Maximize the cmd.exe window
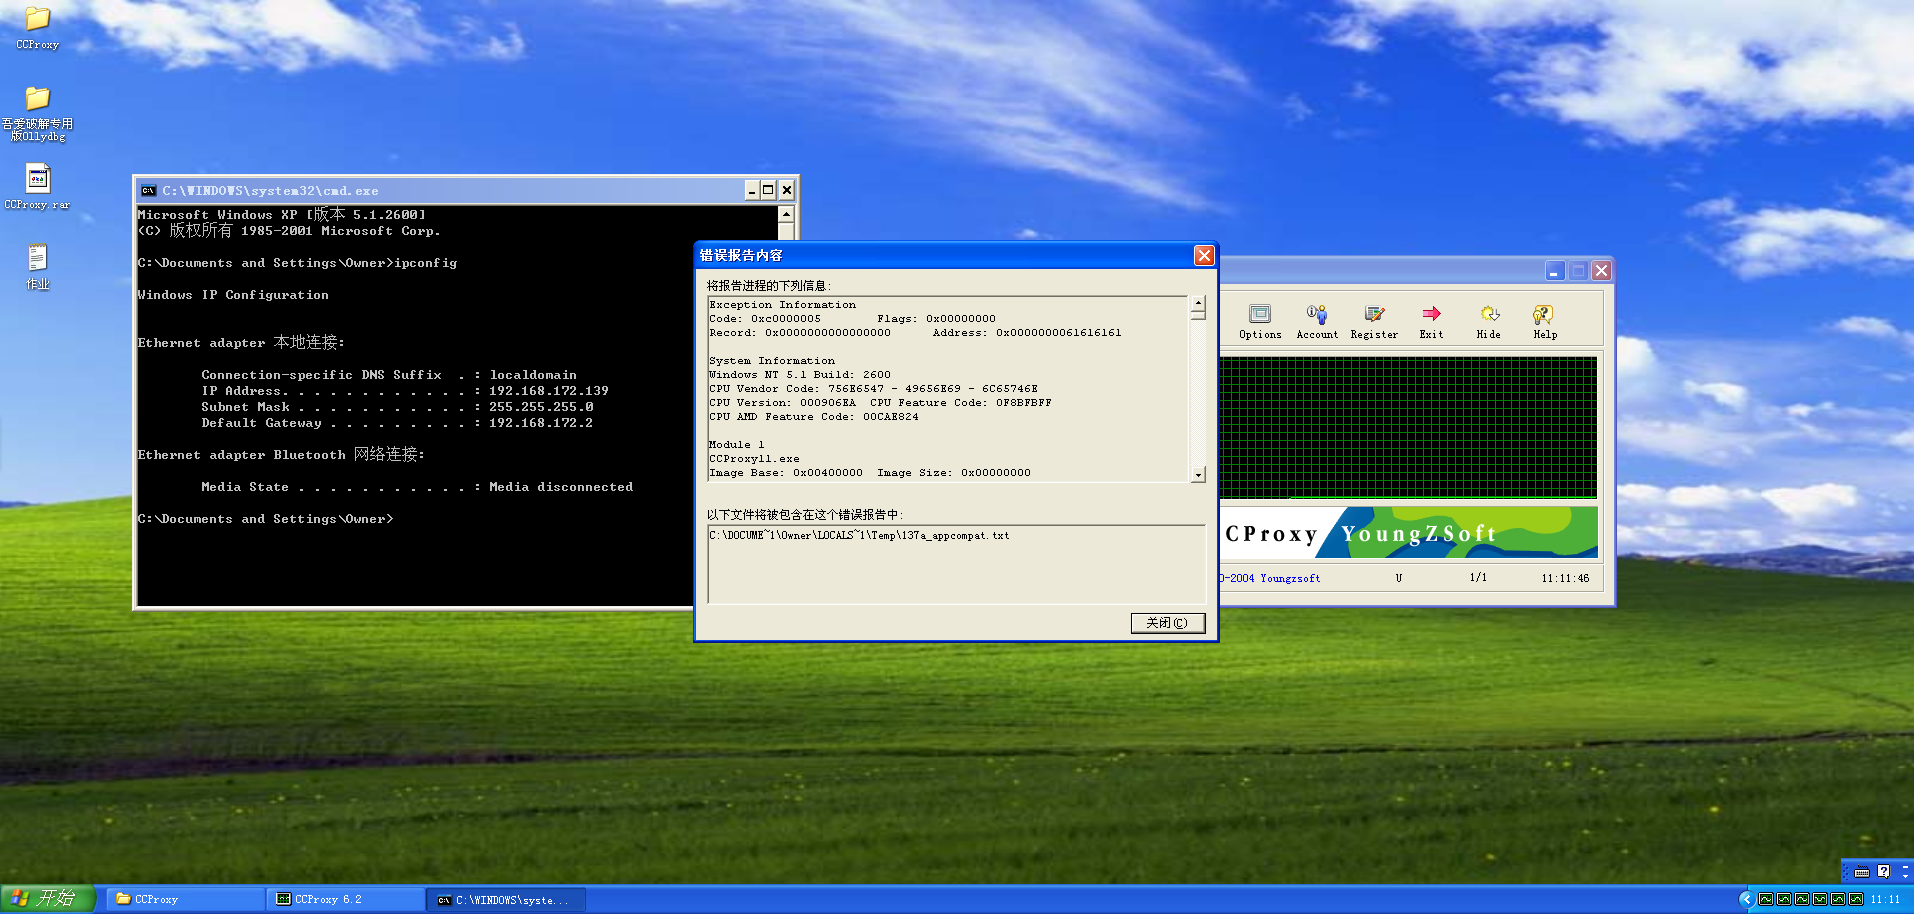Viewport: 1914px width, 914px height. point(768,190)
